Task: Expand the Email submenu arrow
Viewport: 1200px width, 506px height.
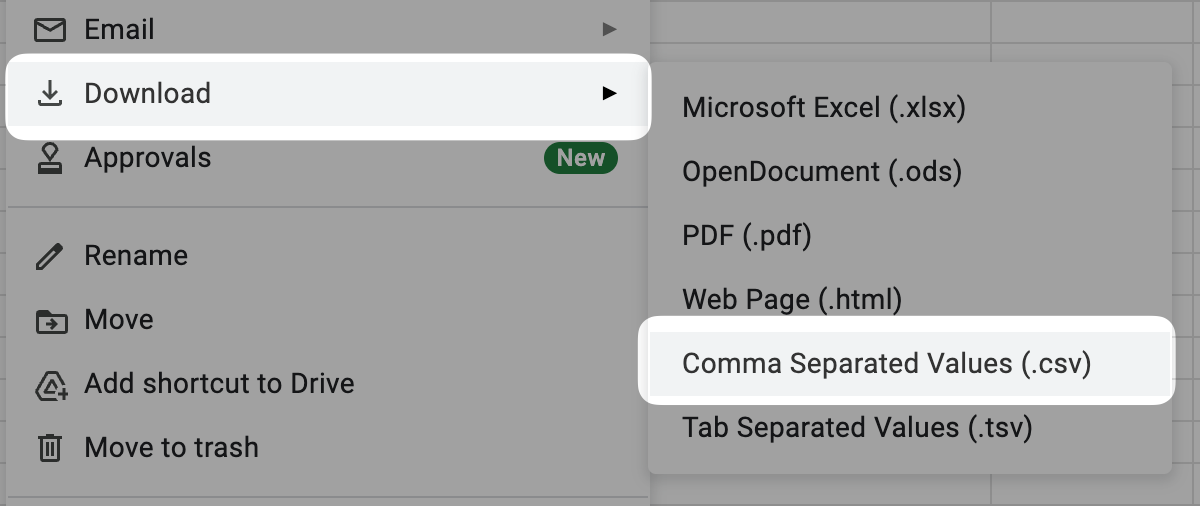Action: tap(609, 30)
